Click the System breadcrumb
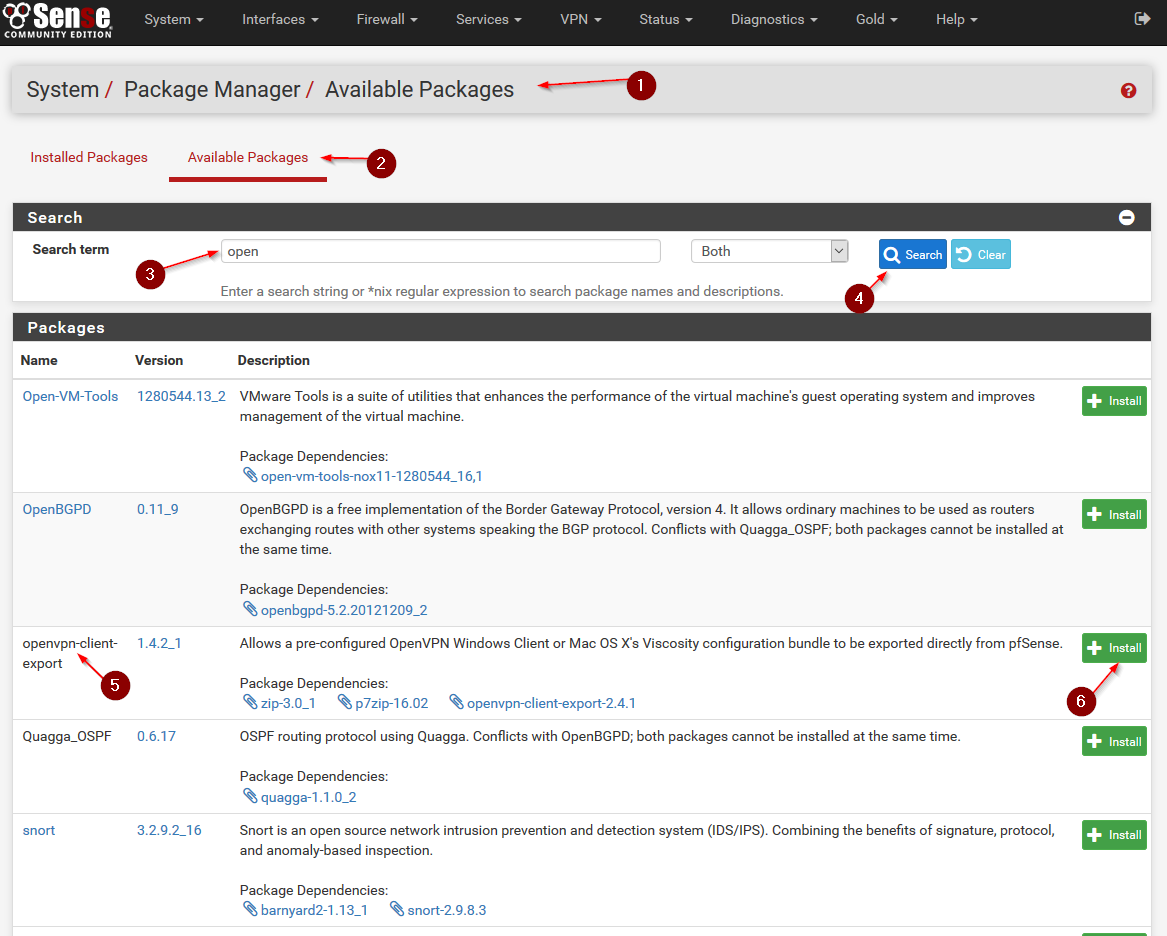 tap(63, 89)
